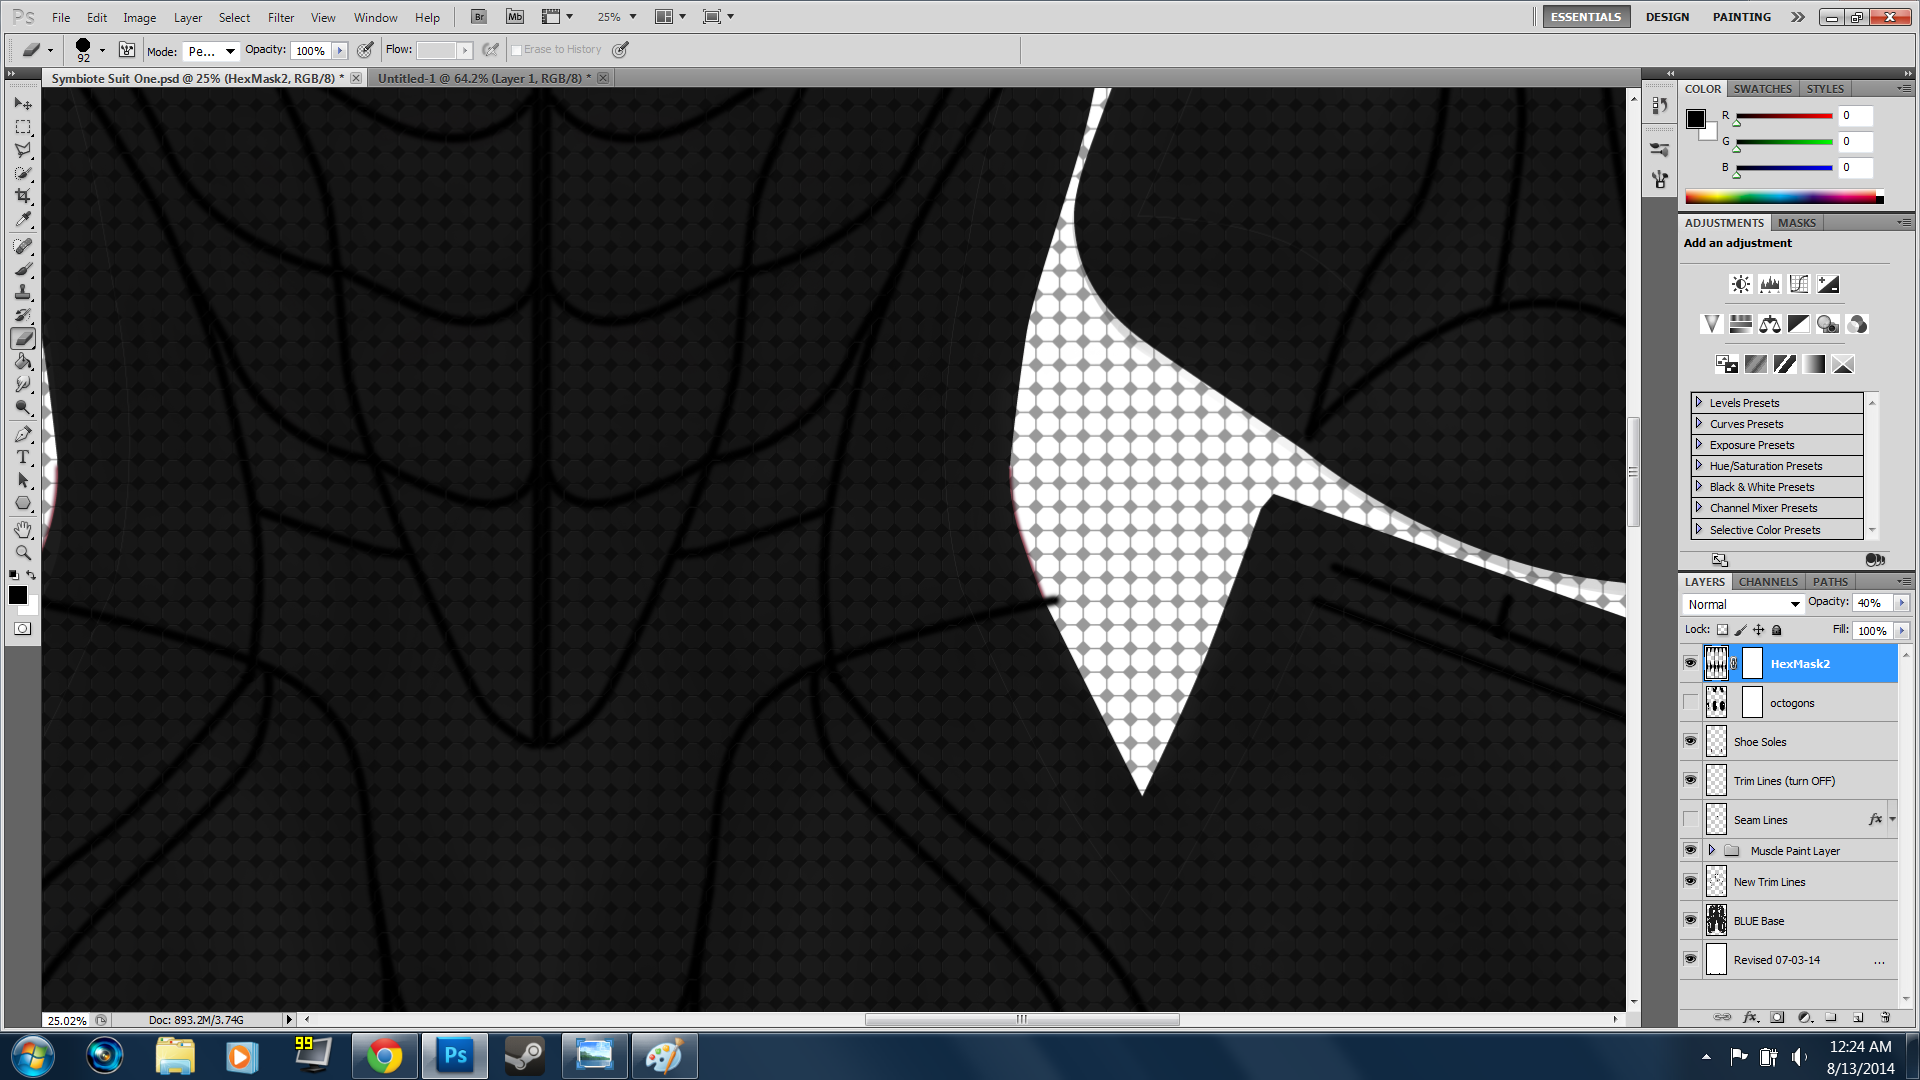Click the zoom percentage field 25.02%

(68, 1020)
